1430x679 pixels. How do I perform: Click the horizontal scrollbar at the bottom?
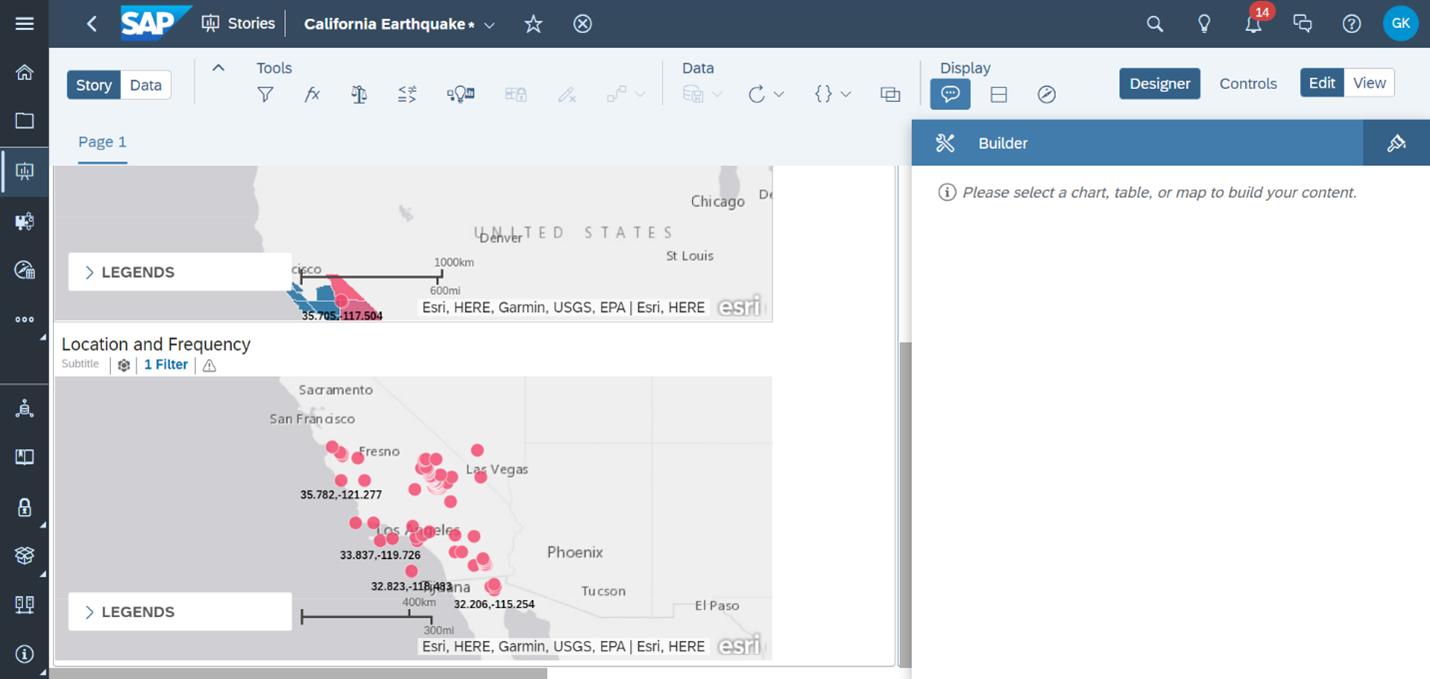298,674
